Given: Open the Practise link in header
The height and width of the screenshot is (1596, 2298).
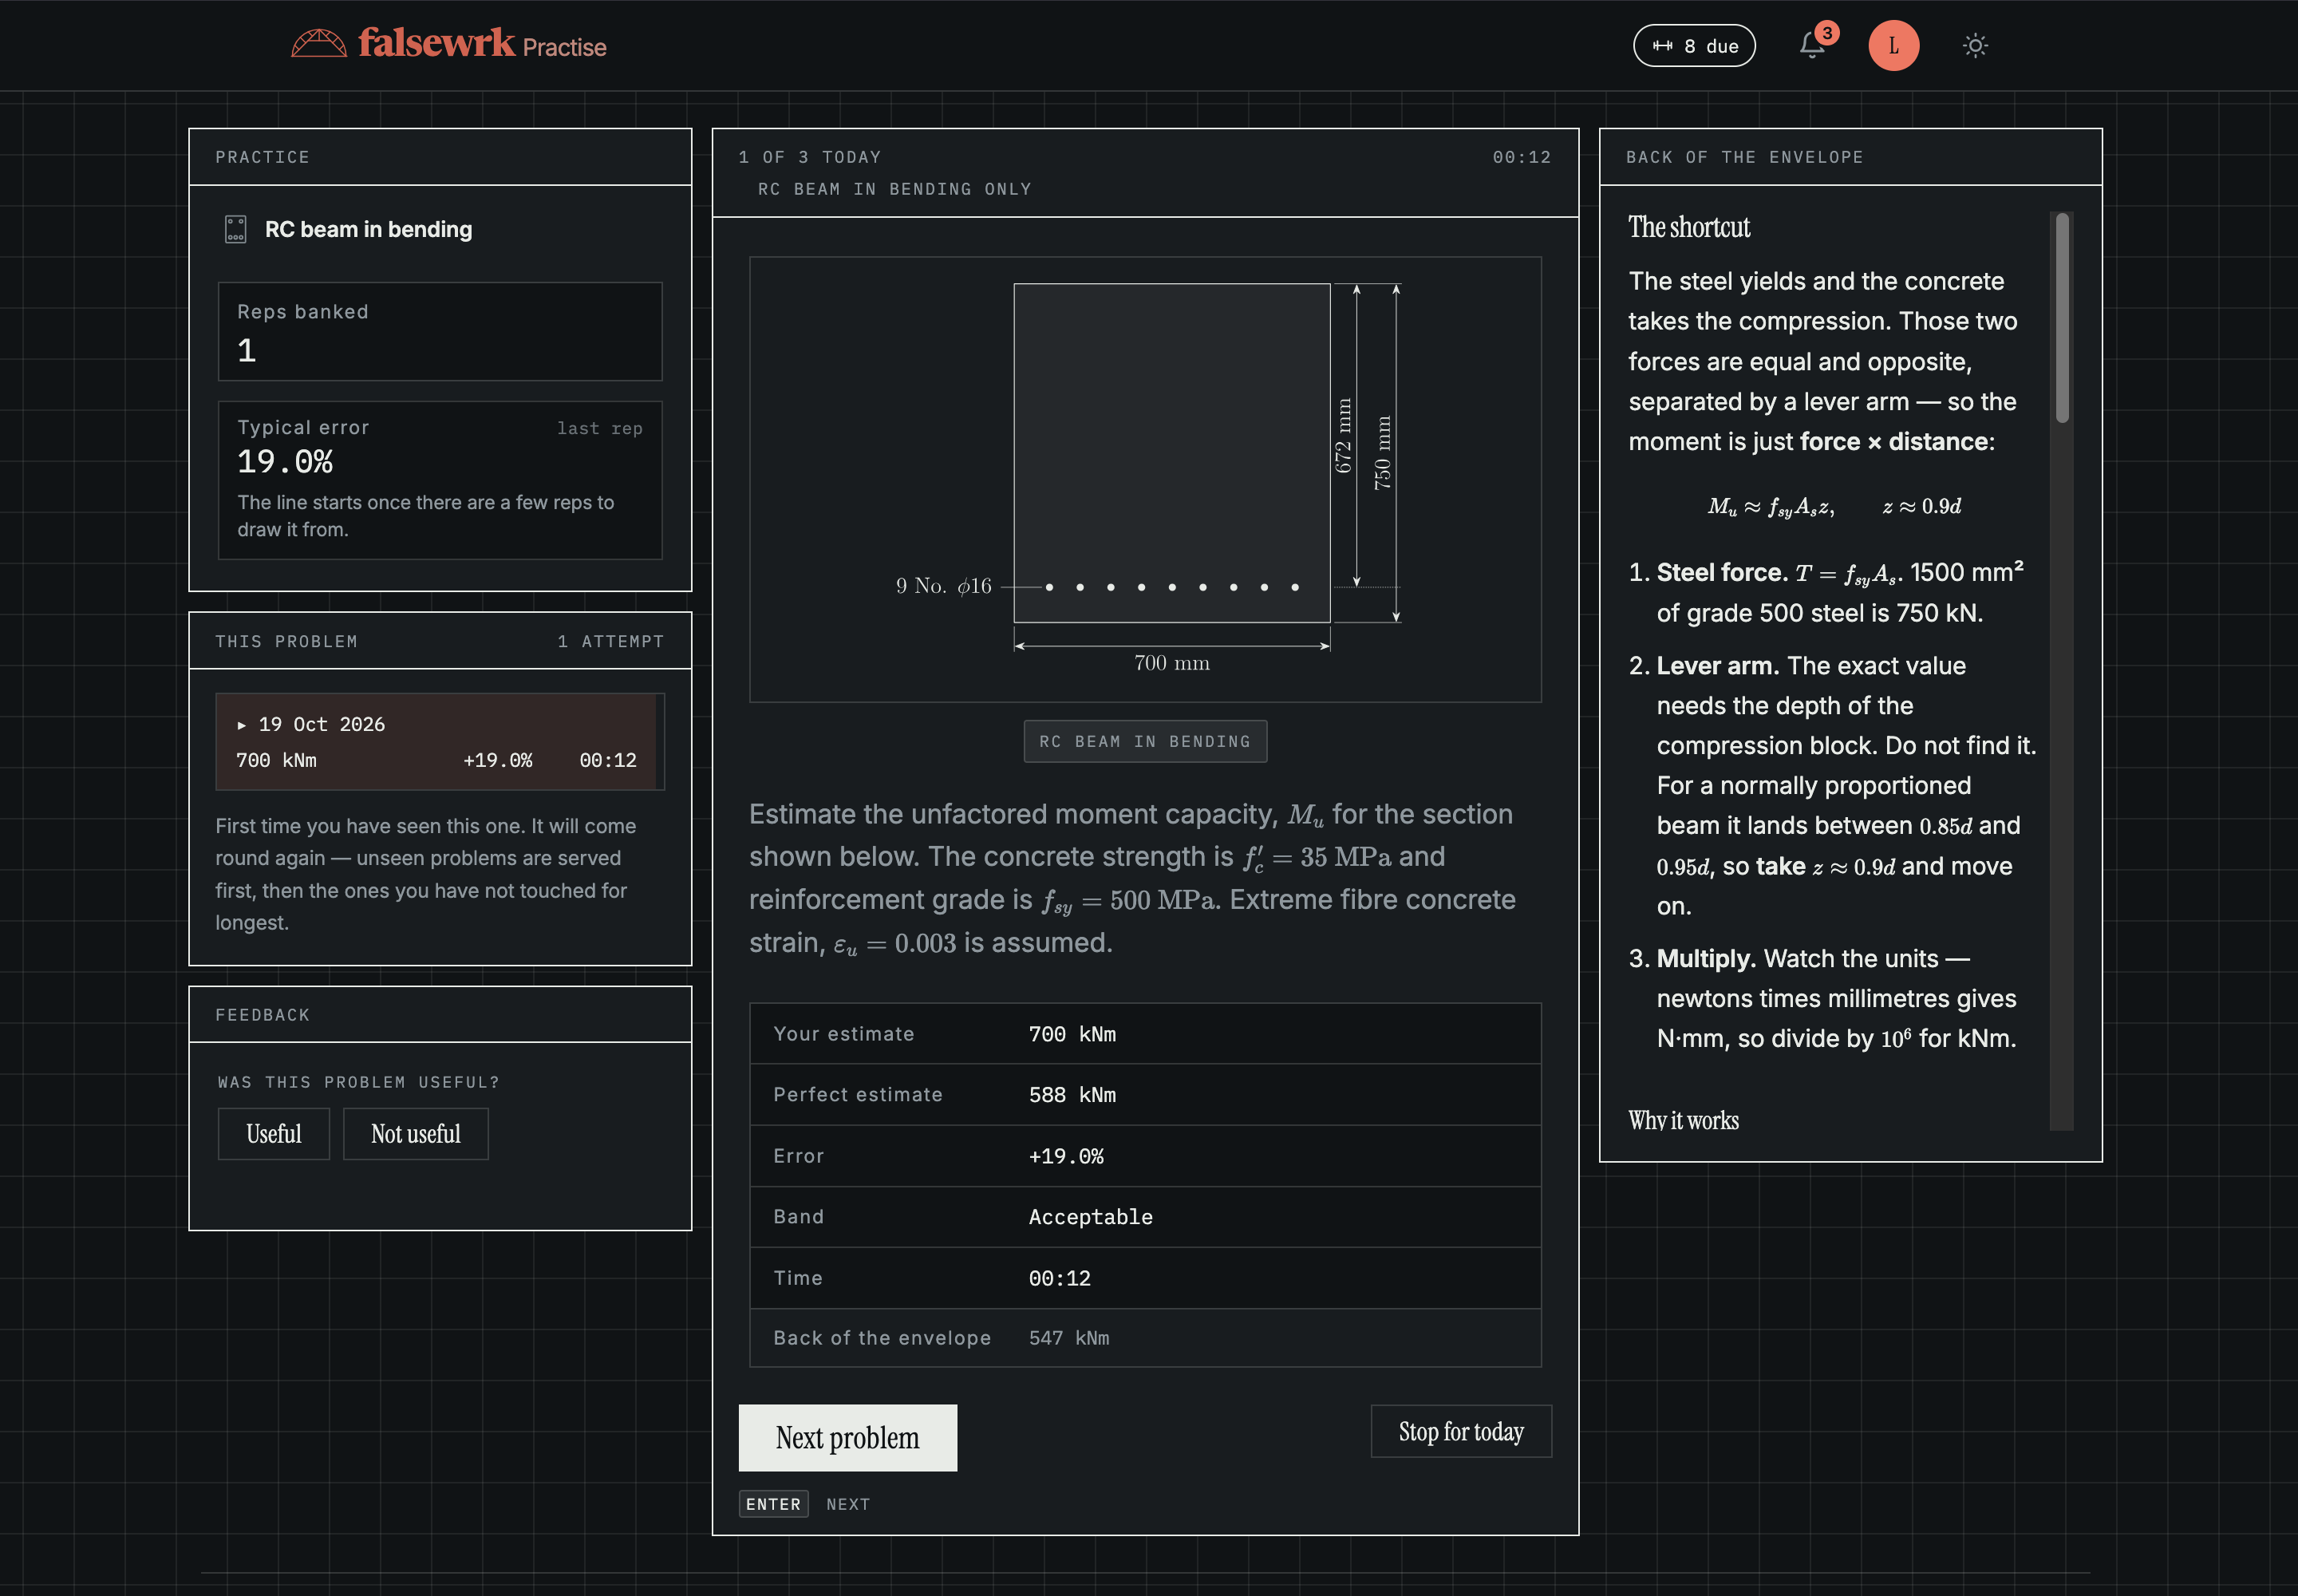Looking at the screenshot, I should coord(564,47).
